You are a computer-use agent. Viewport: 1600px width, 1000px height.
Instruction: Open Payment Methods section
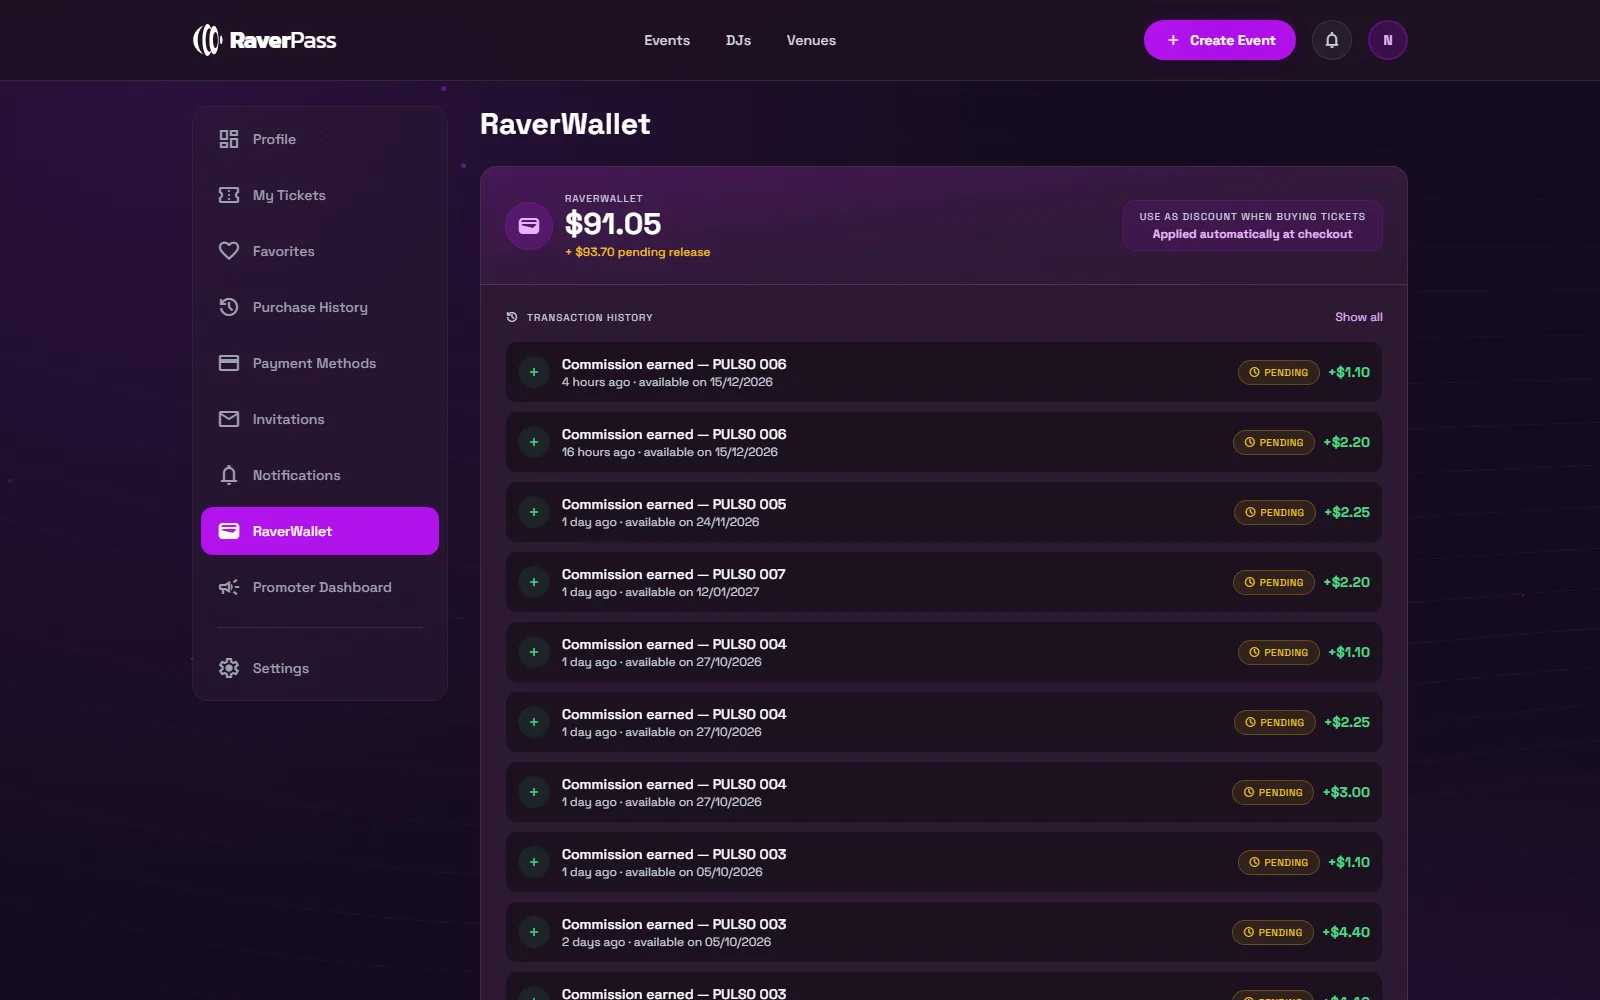tap(320, 363)
